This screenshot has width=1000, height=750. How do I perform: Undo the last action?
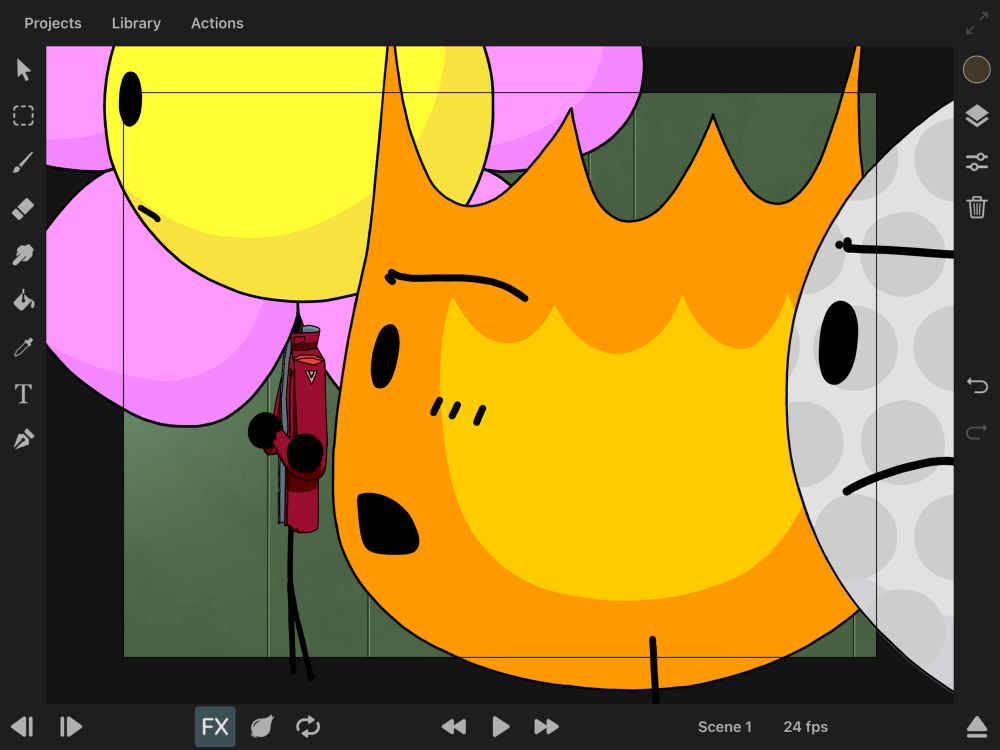[976, 385]
